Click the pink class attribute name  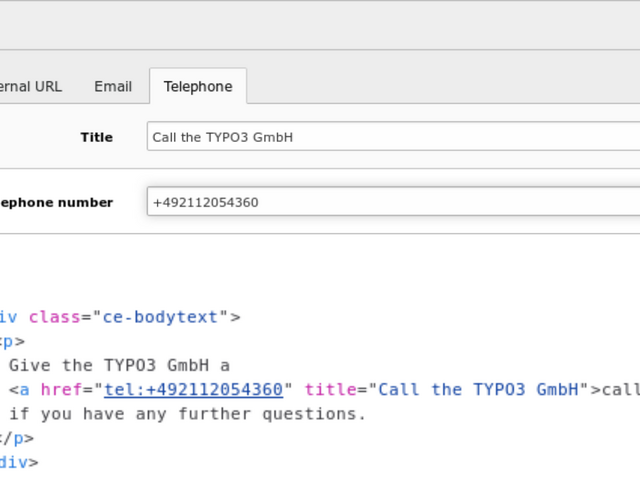coord(53,317)
